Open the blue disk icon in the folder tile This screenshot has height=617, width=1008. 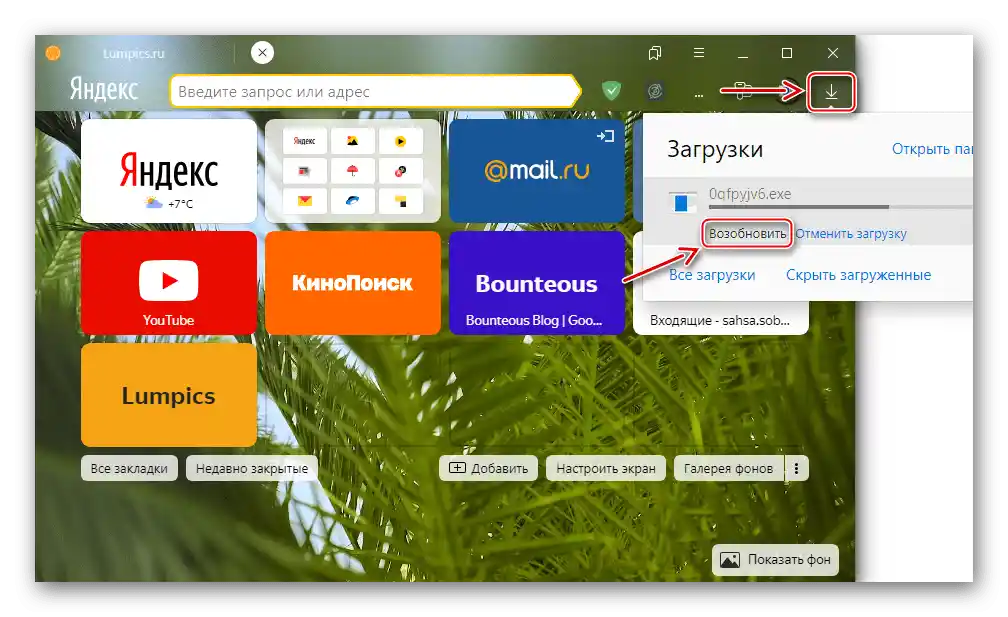(352, 201)
